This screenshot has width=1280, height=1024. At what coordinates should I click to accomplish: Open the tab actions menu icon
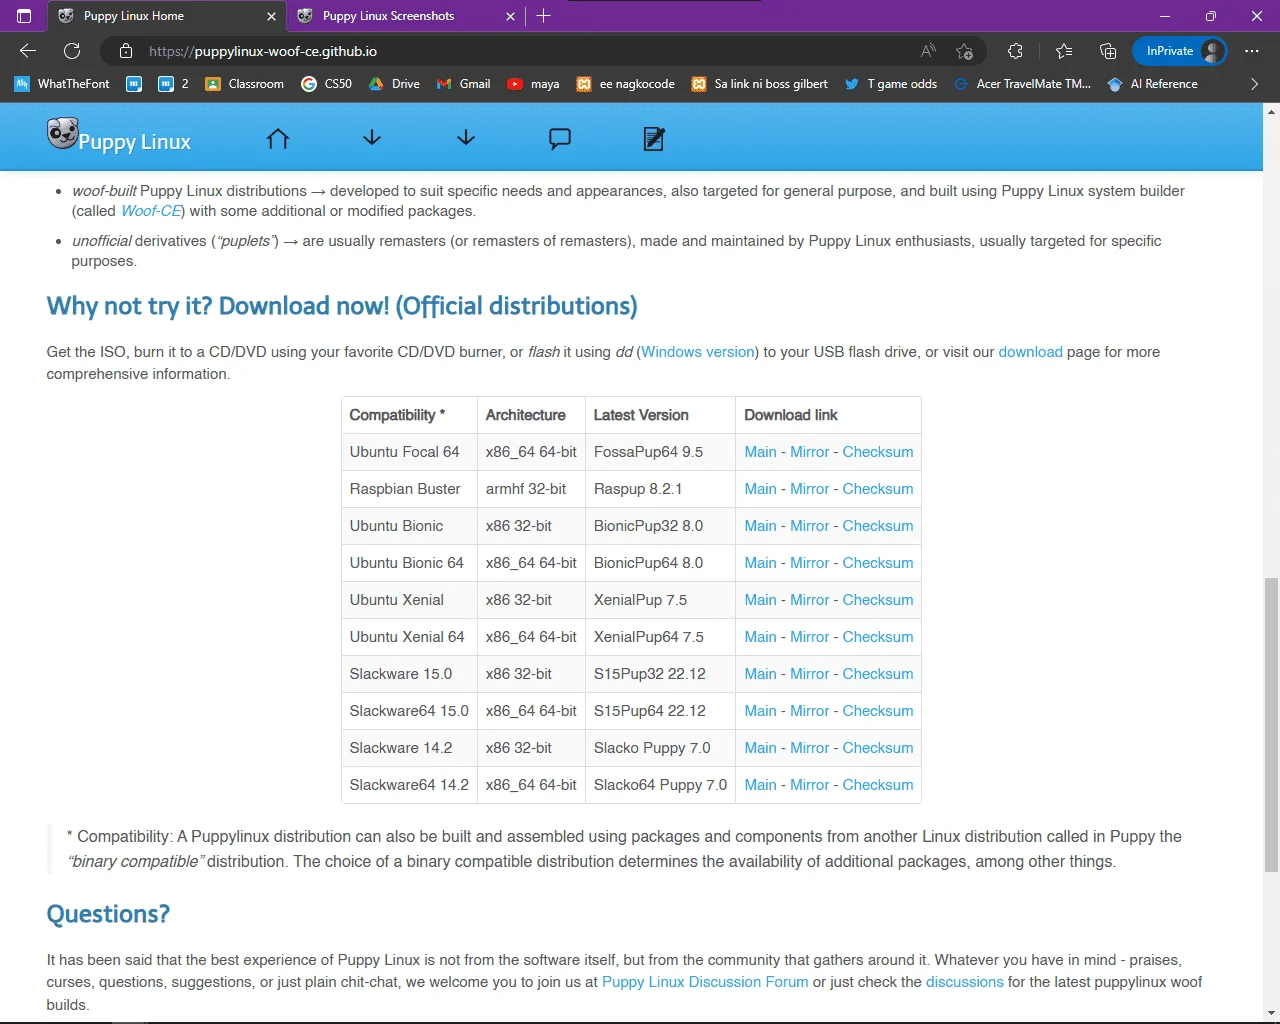pyautogui.click(x=24, y=16)
